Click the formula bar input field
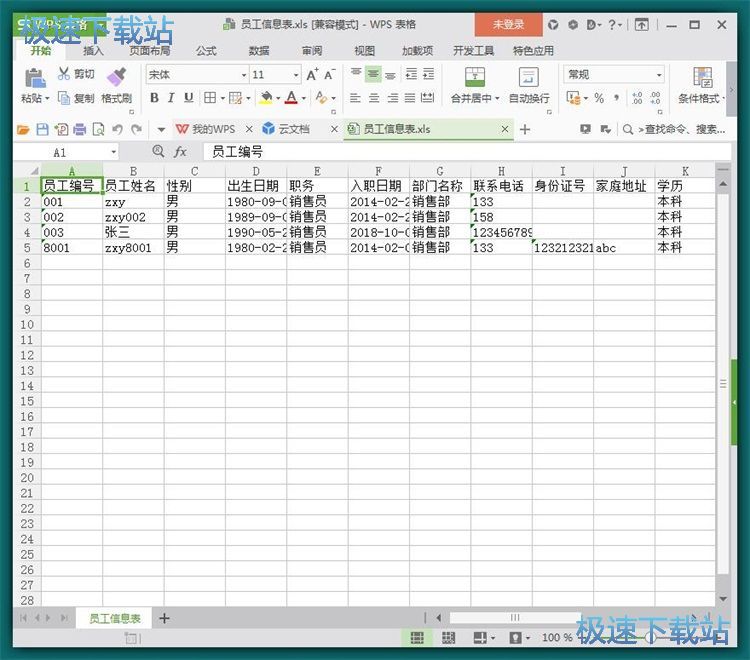 pyautogui.click(x=467, y=152)
